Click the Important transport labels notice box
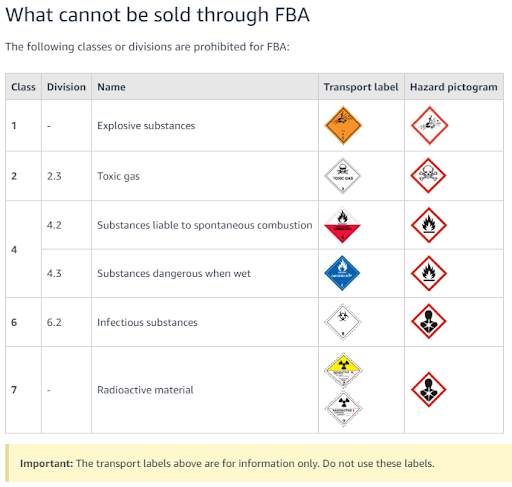 (259, 463)
